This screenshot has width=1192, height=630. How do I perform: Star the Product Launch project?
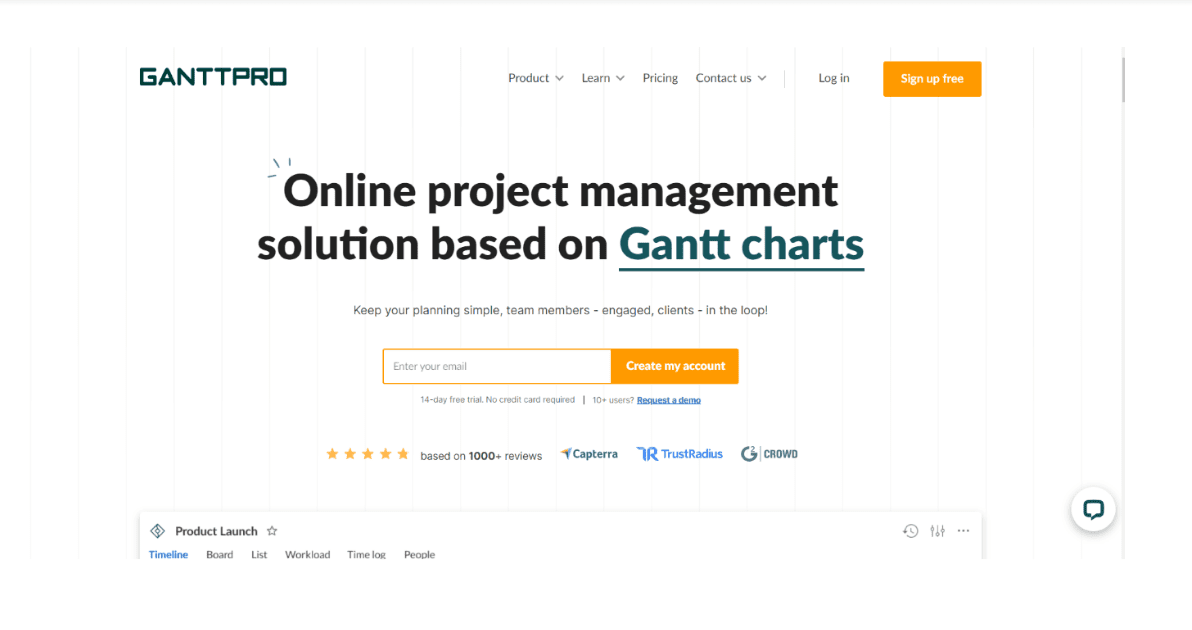tap(272, 531)
